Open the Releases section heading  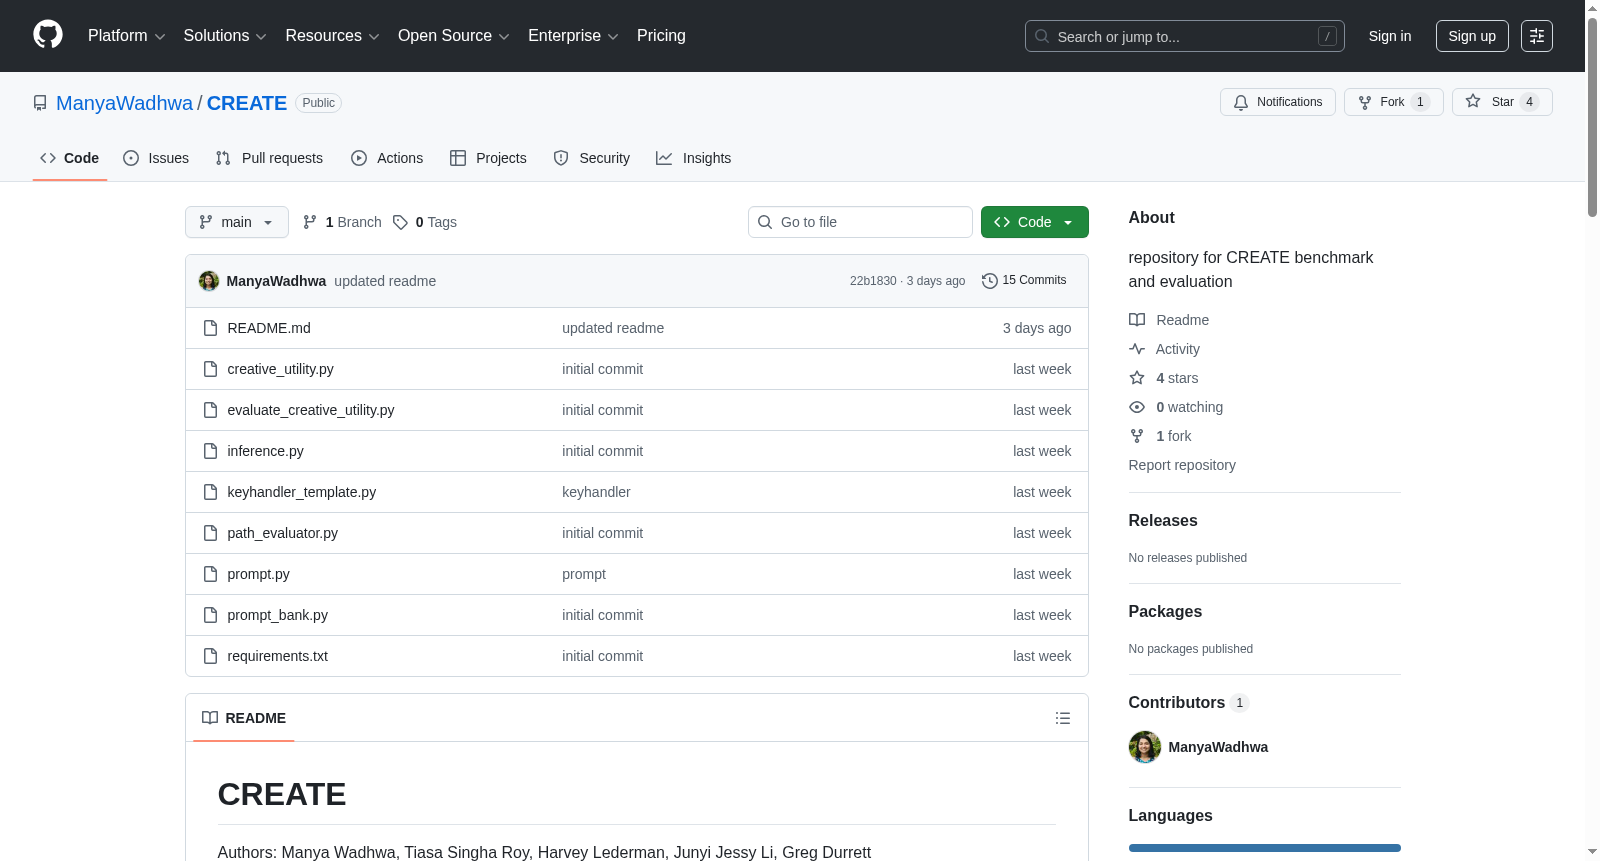coord(1163,521)
